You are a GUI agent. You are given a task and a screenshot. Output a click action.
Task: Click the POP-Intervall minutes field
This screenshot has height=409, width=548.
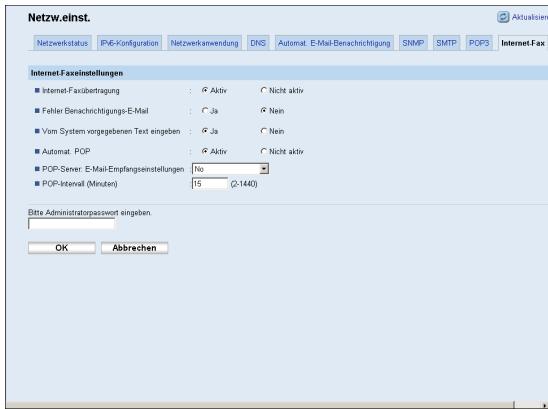[x=210, y=184]
